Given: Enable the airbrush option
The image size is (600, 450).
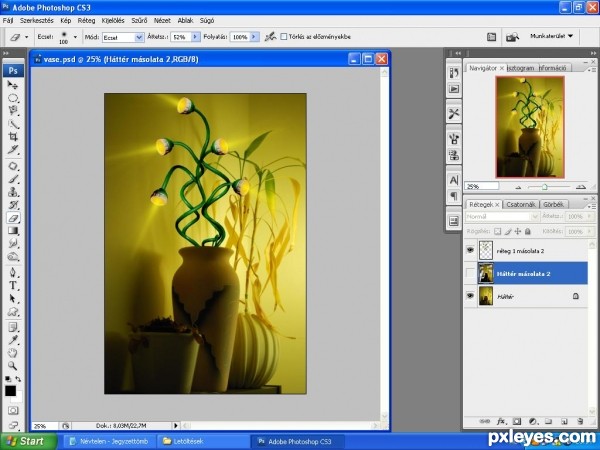Looking at the screenshot, I should point(270,37).
